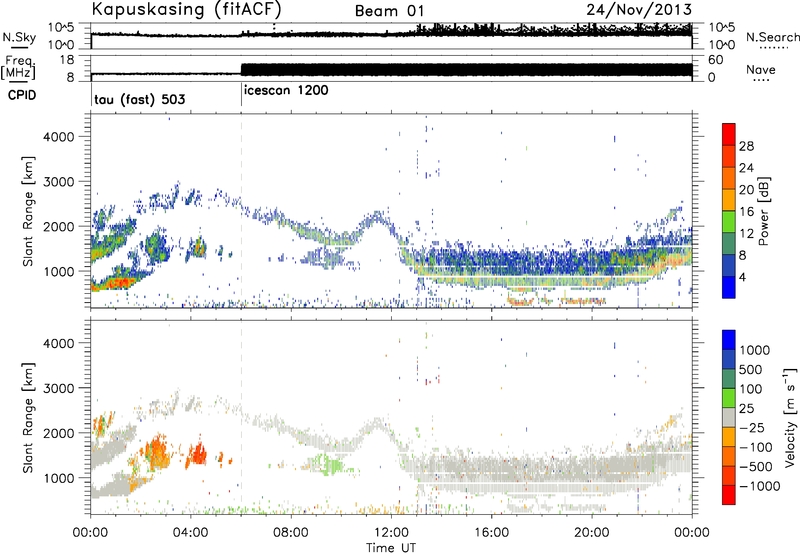
Task: Click the 'Velocity [m s-1]' colorbar title
Action: pyautogui.click(x=790, y=417)
